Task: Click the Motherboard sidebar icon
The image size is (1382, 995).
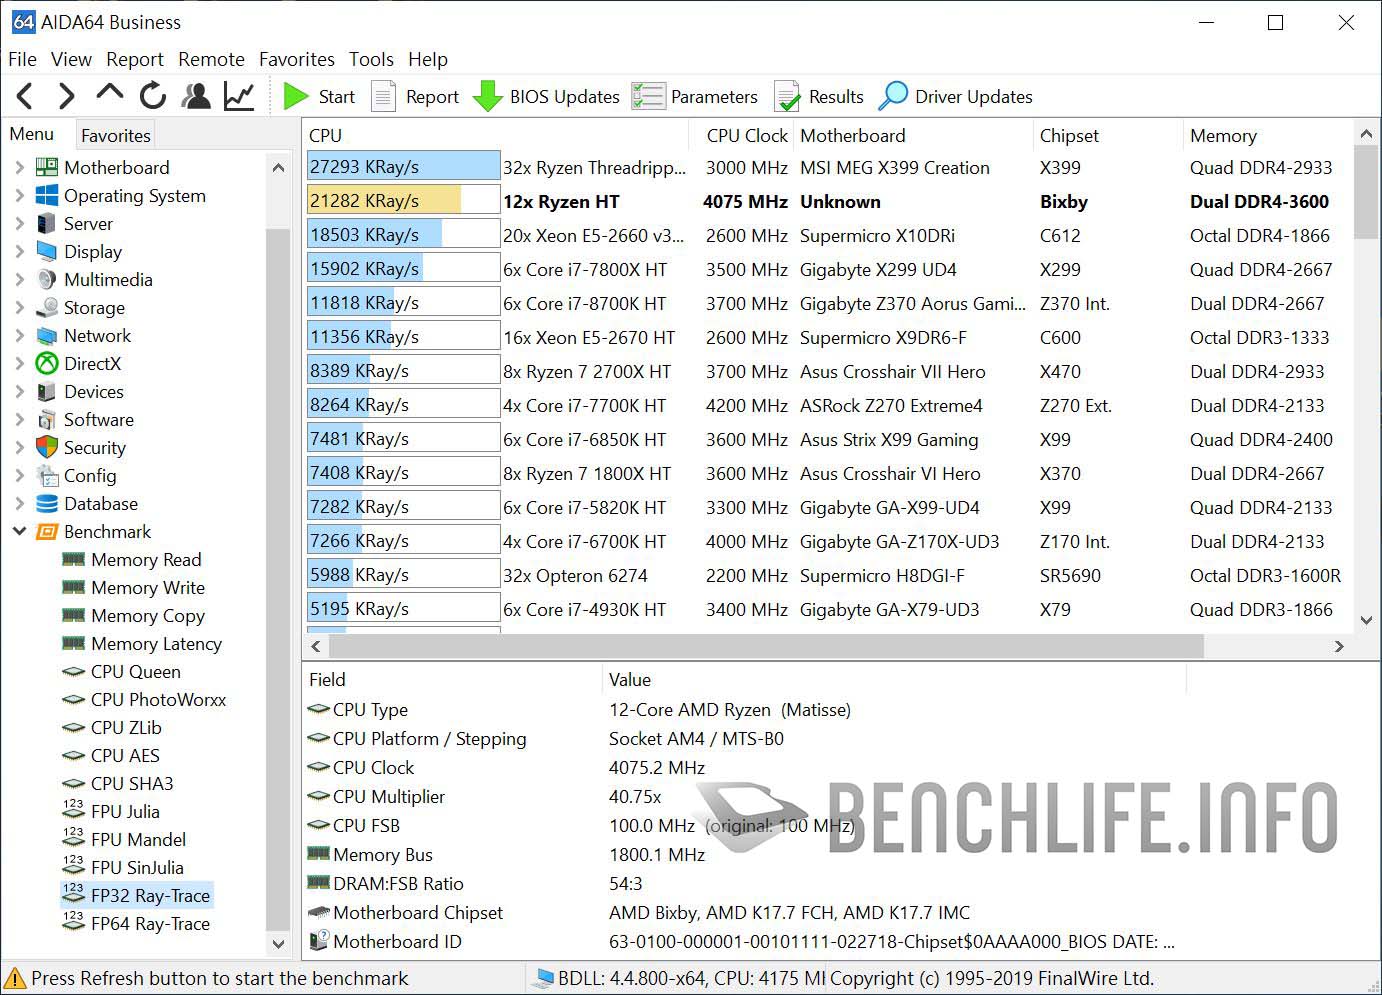Action: point(45,167)
